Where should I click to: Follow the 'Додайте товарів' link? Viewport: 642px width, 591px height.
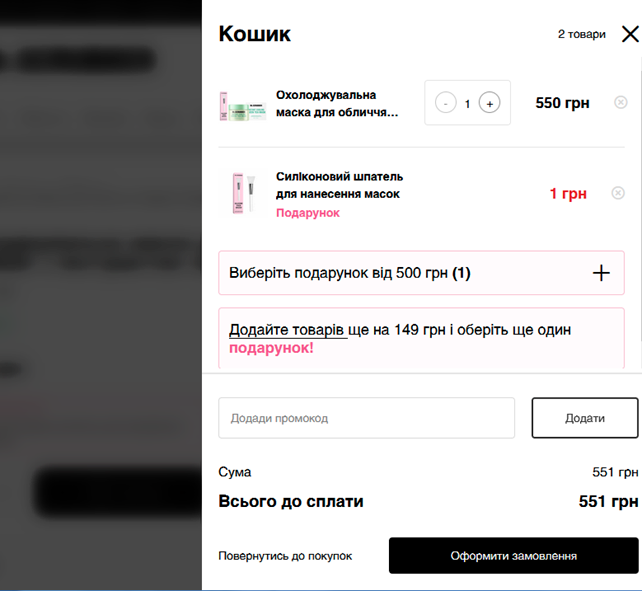click(288, 330)
